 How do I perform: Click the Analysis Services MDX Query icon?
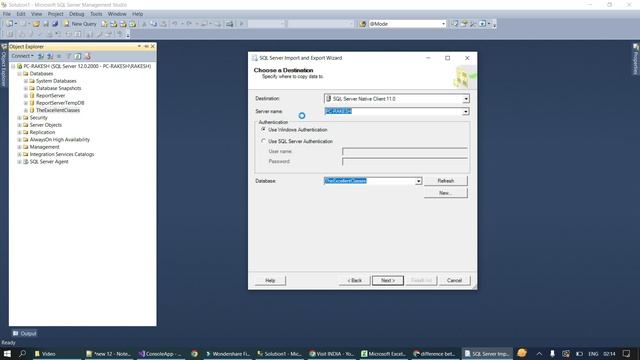point(114,24)
